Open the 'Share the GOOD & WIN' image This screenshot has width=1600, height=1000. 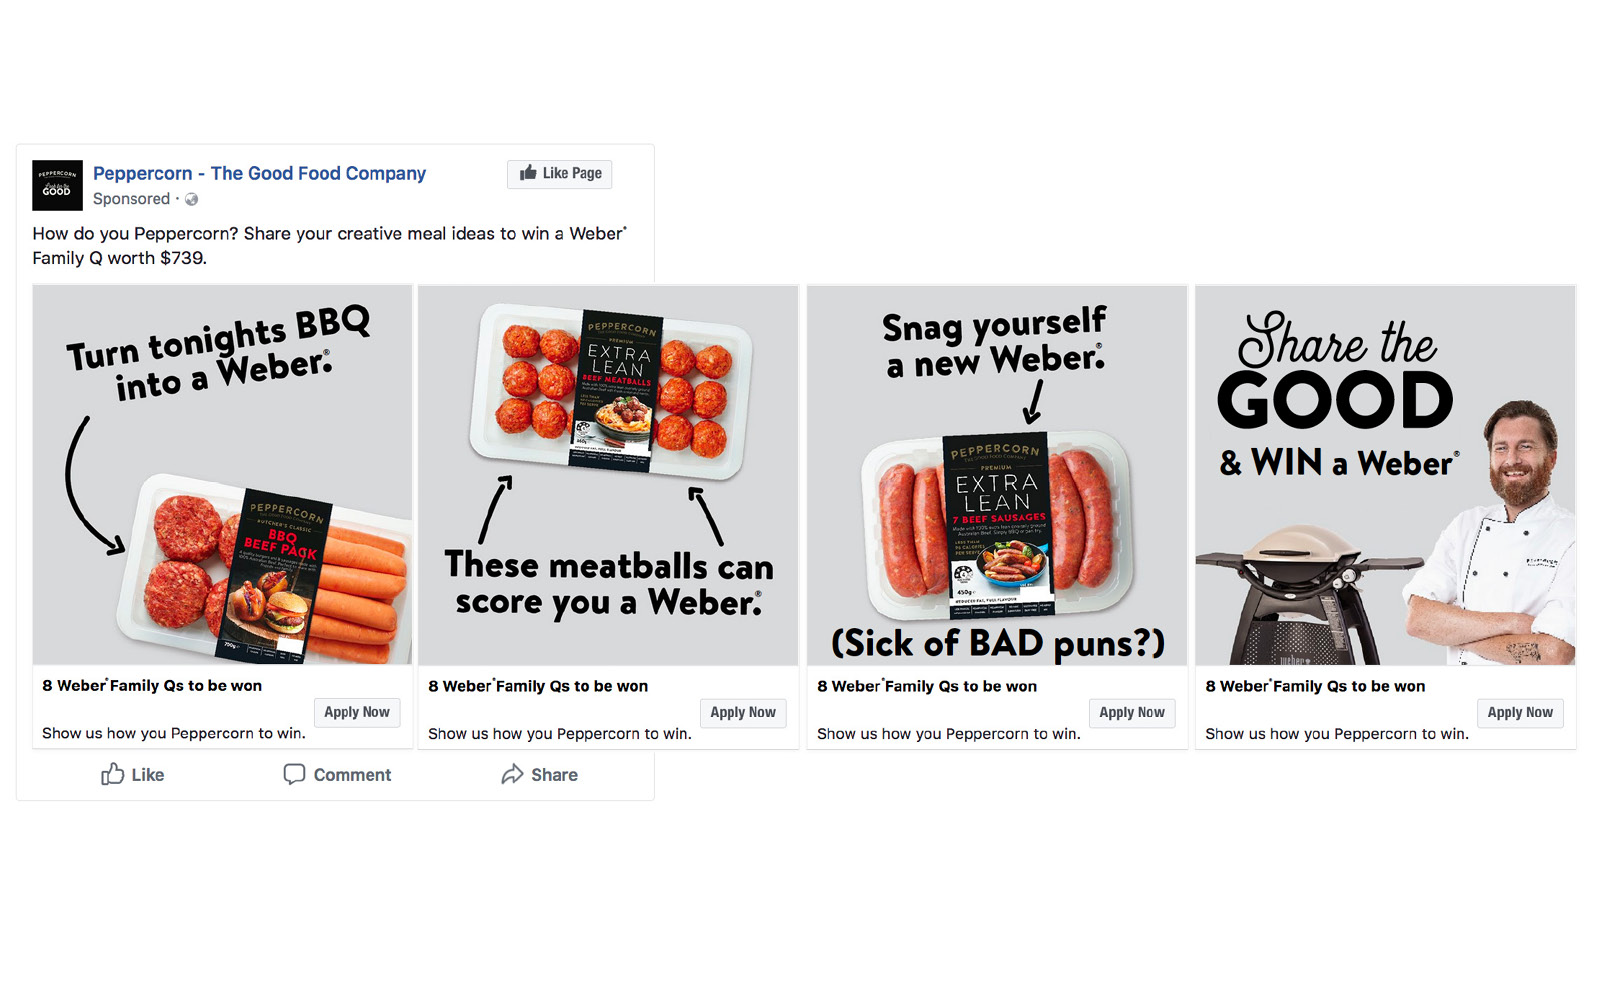pyautogui.click(x=1385, y=475)
